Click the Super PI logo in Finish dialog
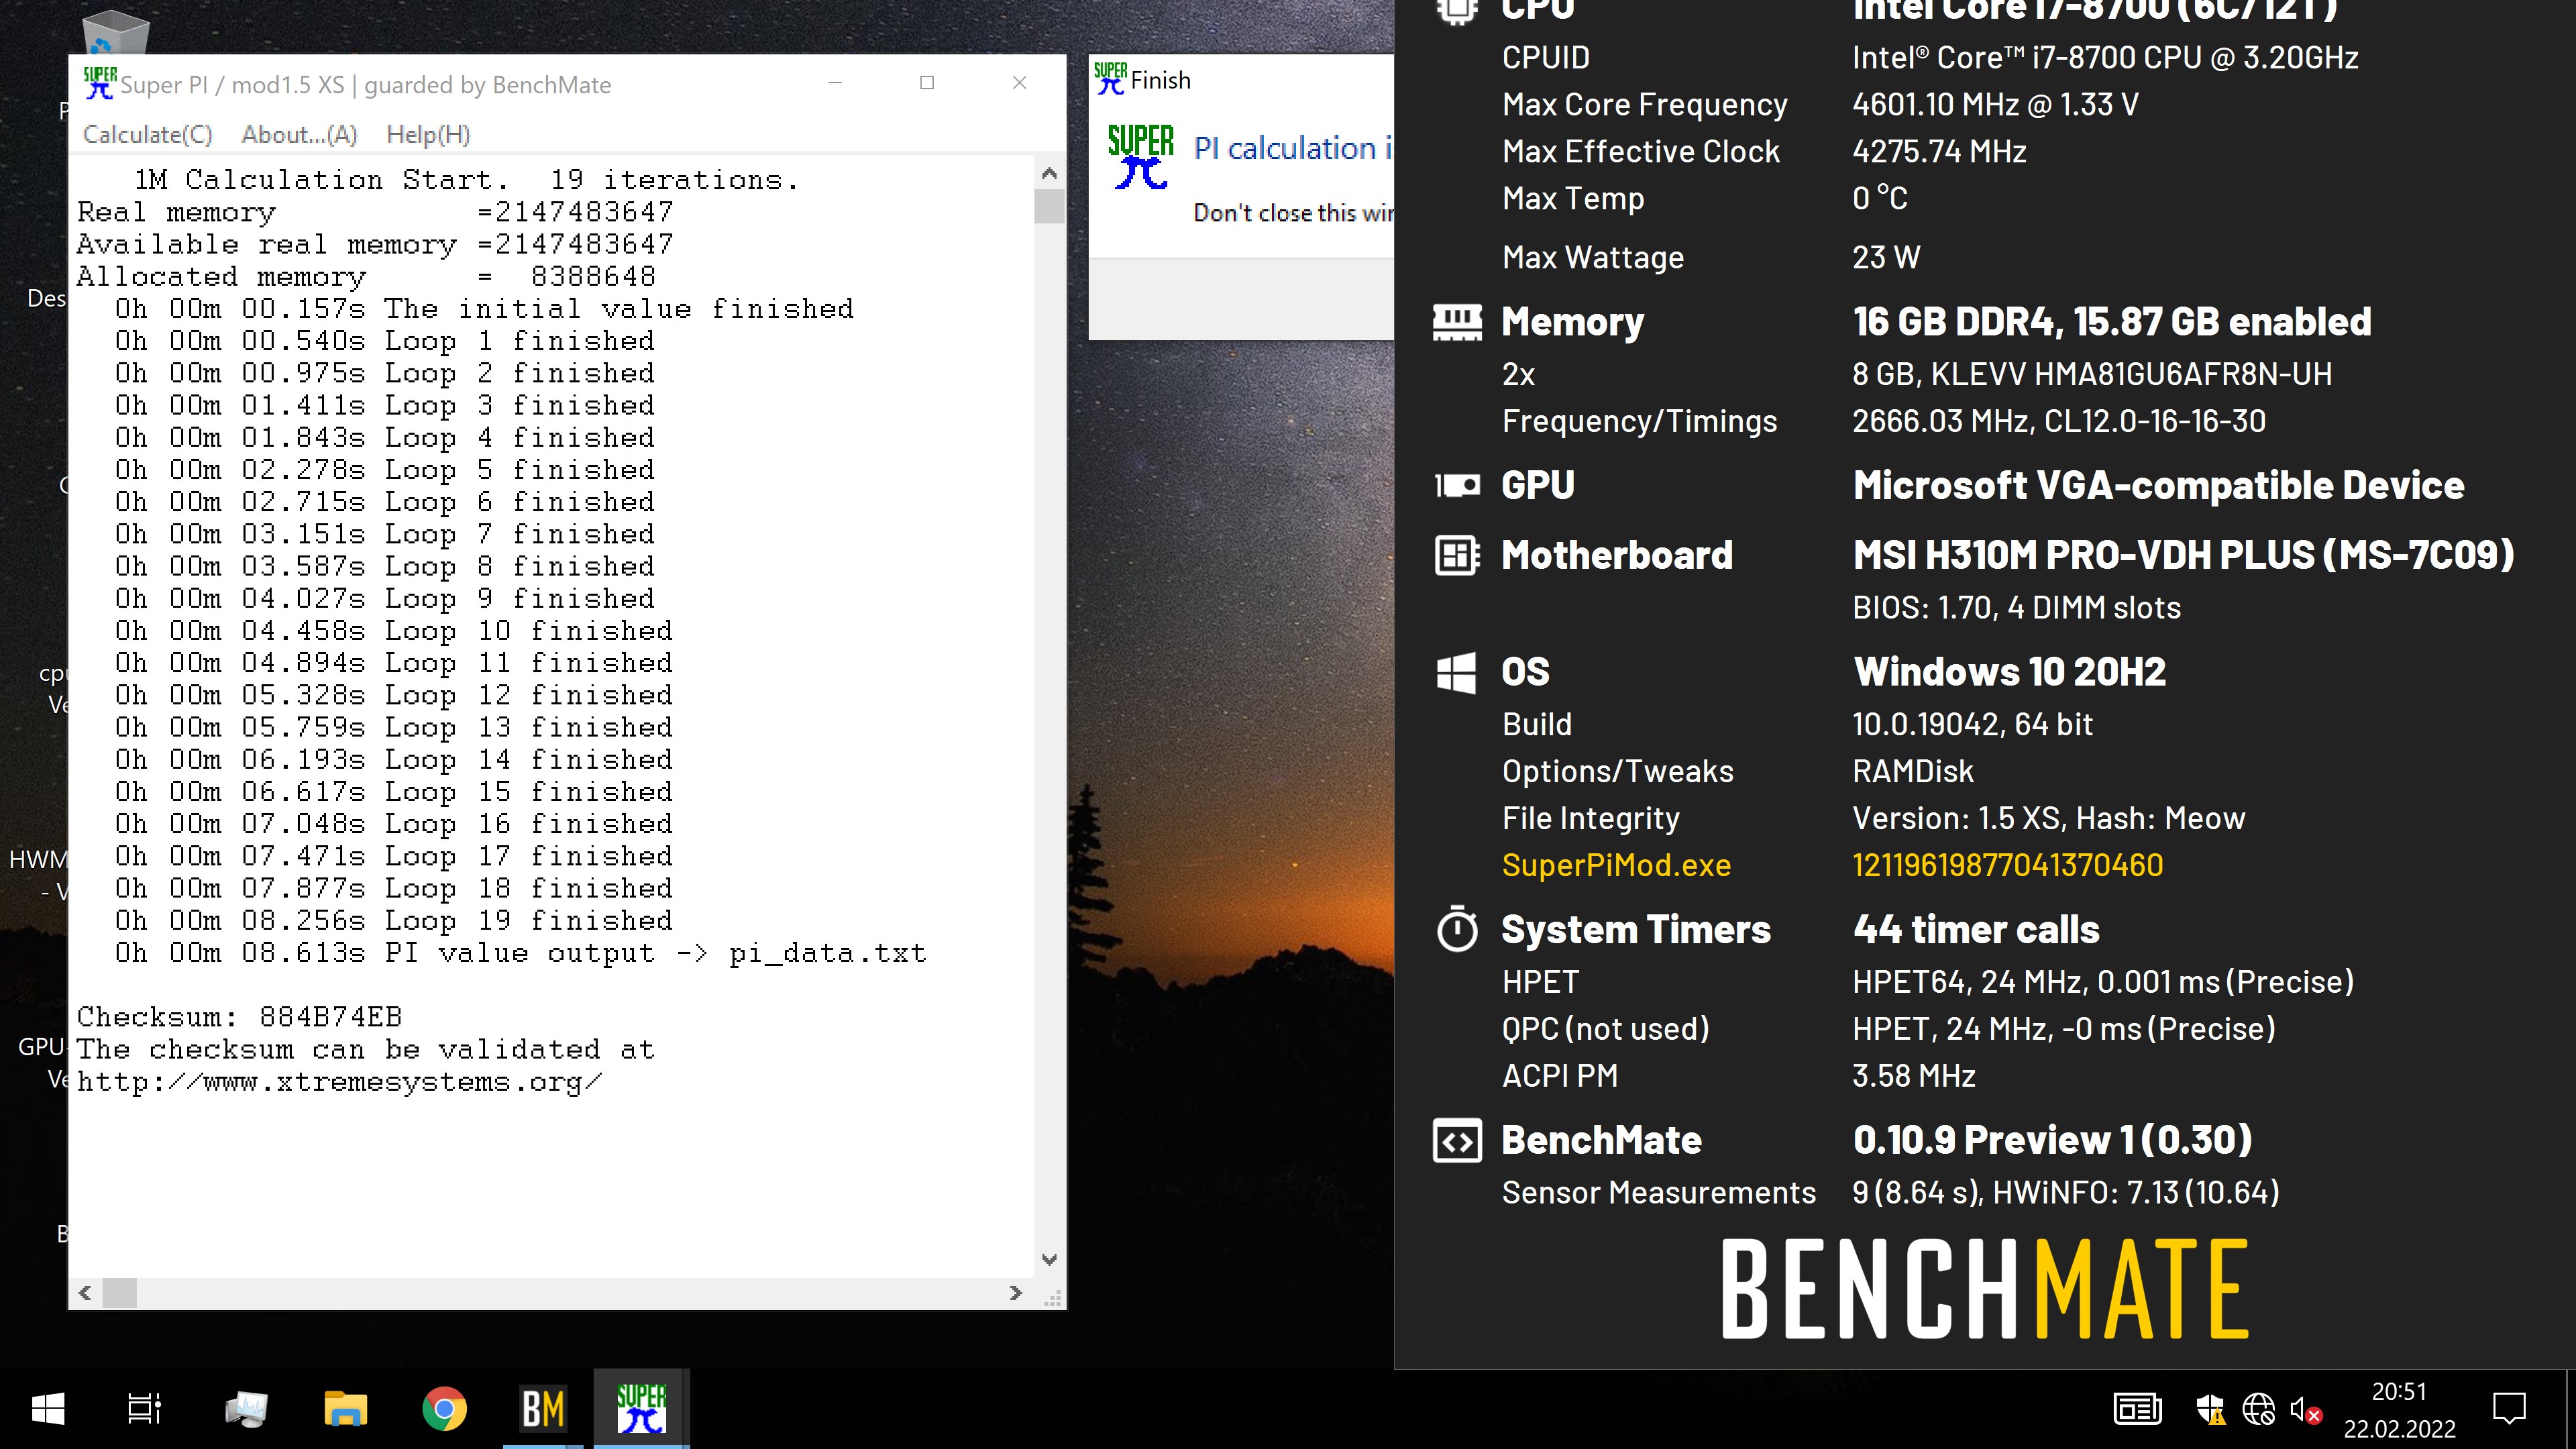2576x1449 pixels. 1140,157
